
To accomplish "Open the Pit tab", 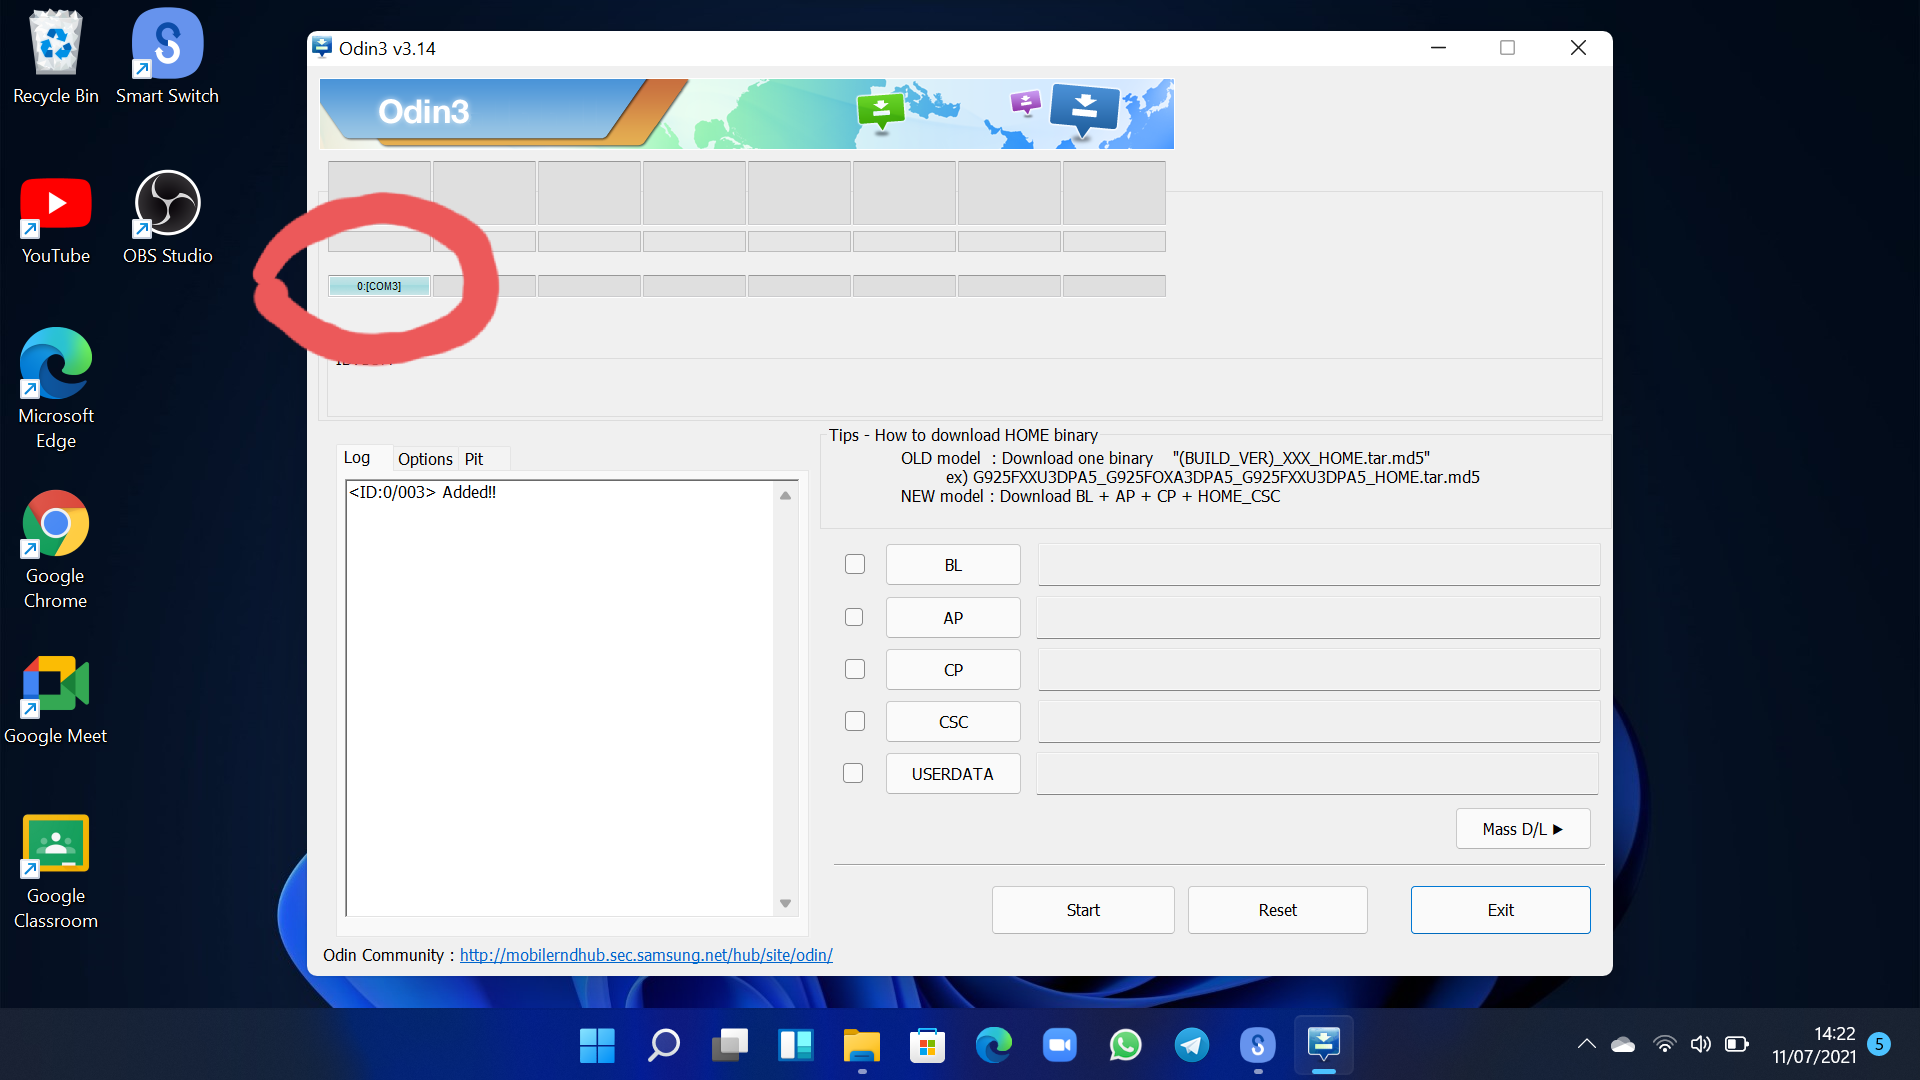I will pos(475,459).
